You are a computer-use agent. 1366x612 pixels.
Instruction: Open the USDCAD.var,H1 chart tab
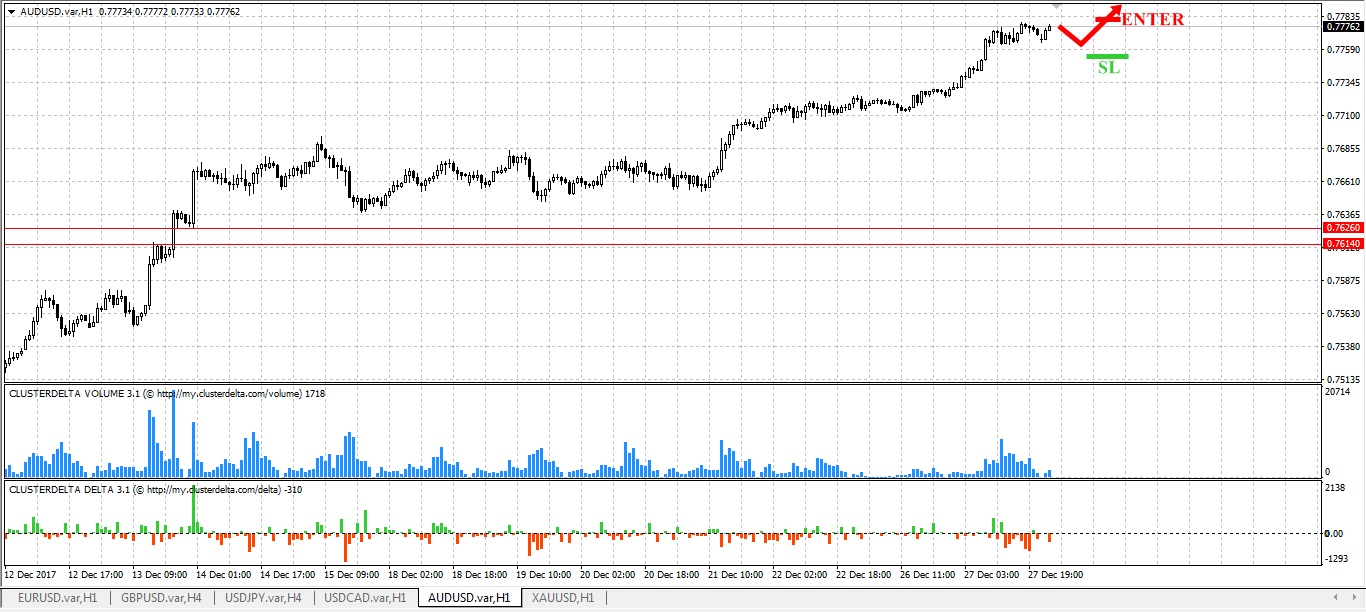click(365, 597)
